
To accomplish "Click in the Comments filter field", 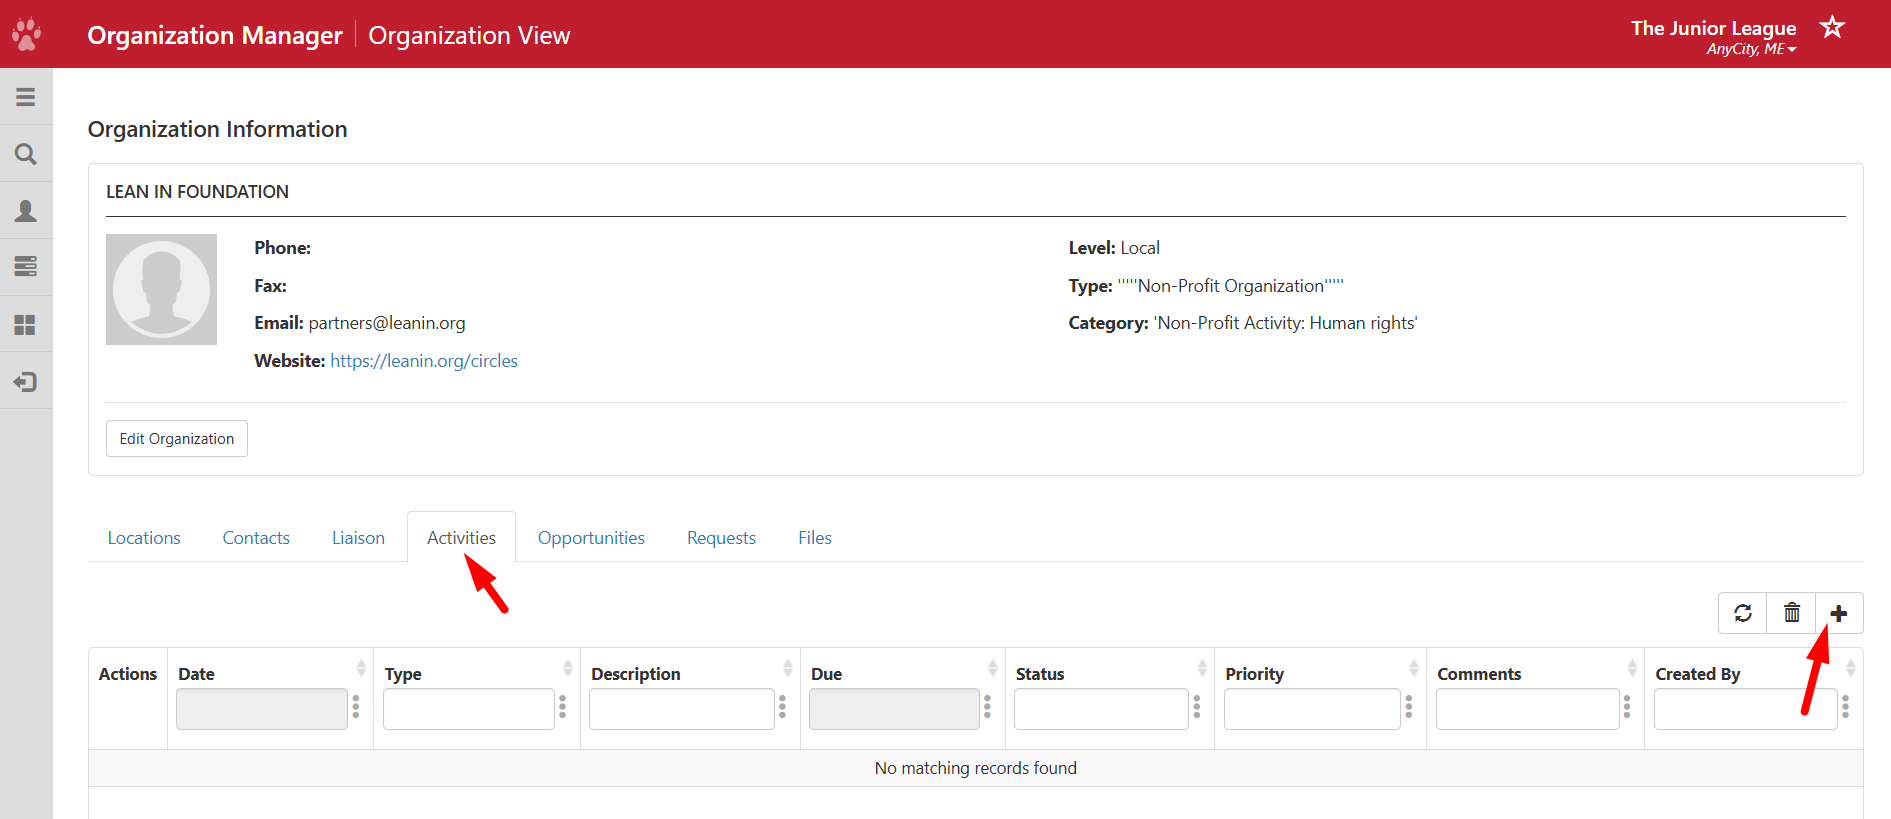I will coord(1528,709).
